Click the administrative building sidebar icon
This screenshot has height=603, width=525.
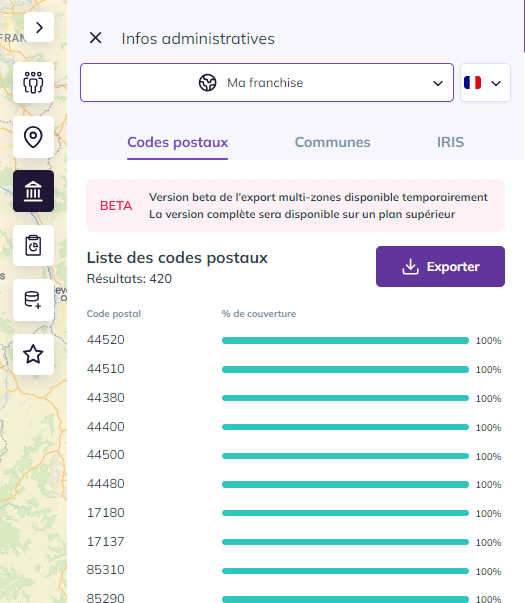pyautogui.click(x=33, y=191)
